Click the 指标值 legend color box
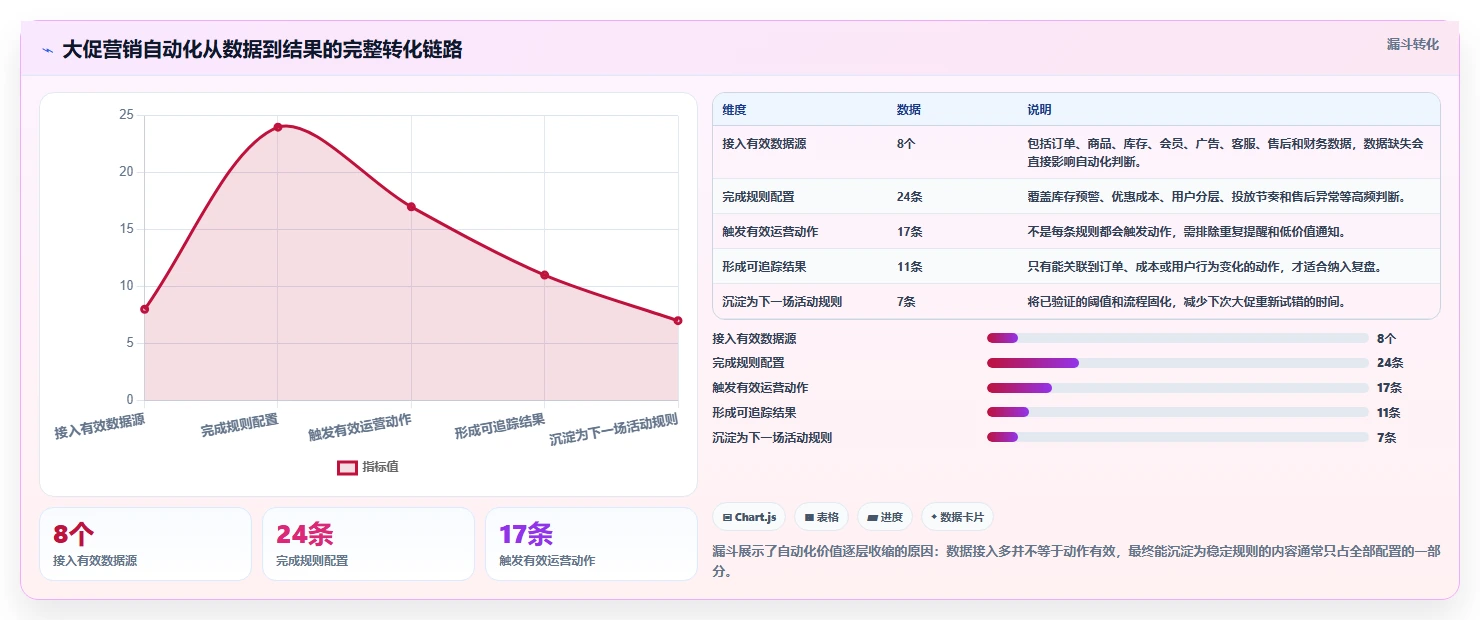 tap(347, 467)
